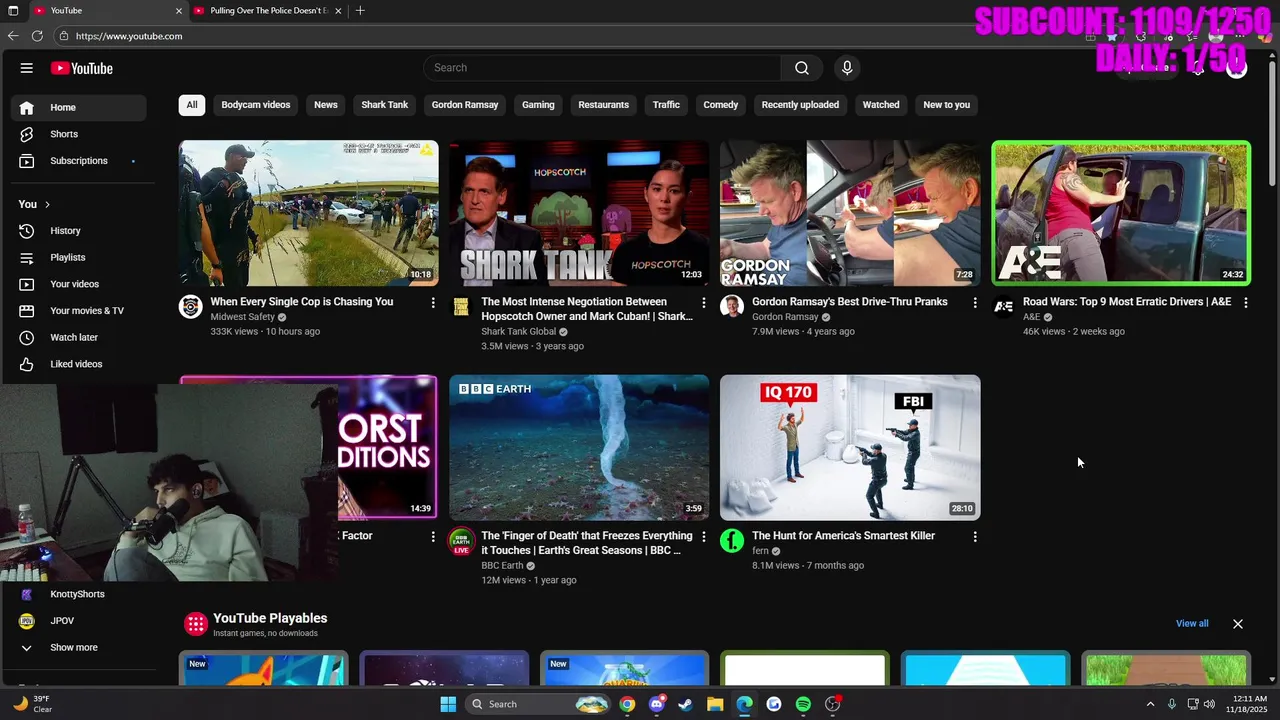Select the Watched filter chip
Viewport: 1280px width, 720px height.
click(881, 105)
